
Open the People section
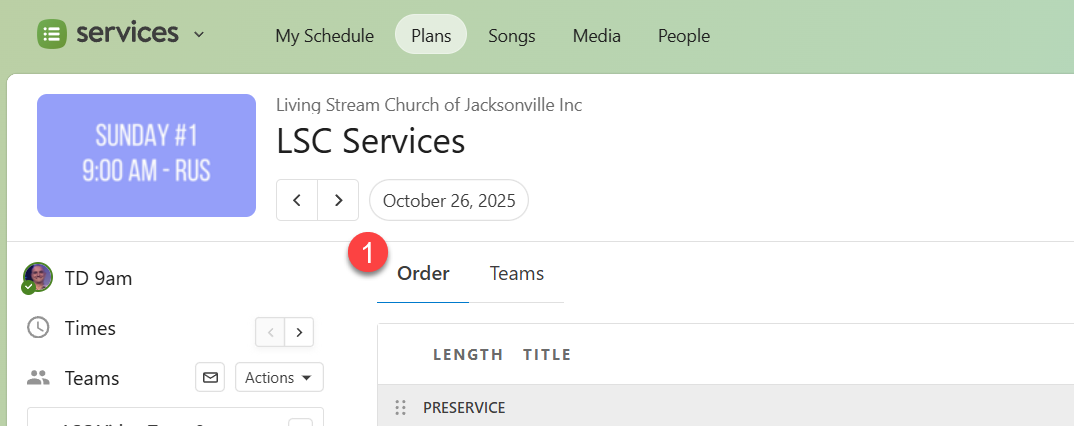pos(684,36)
